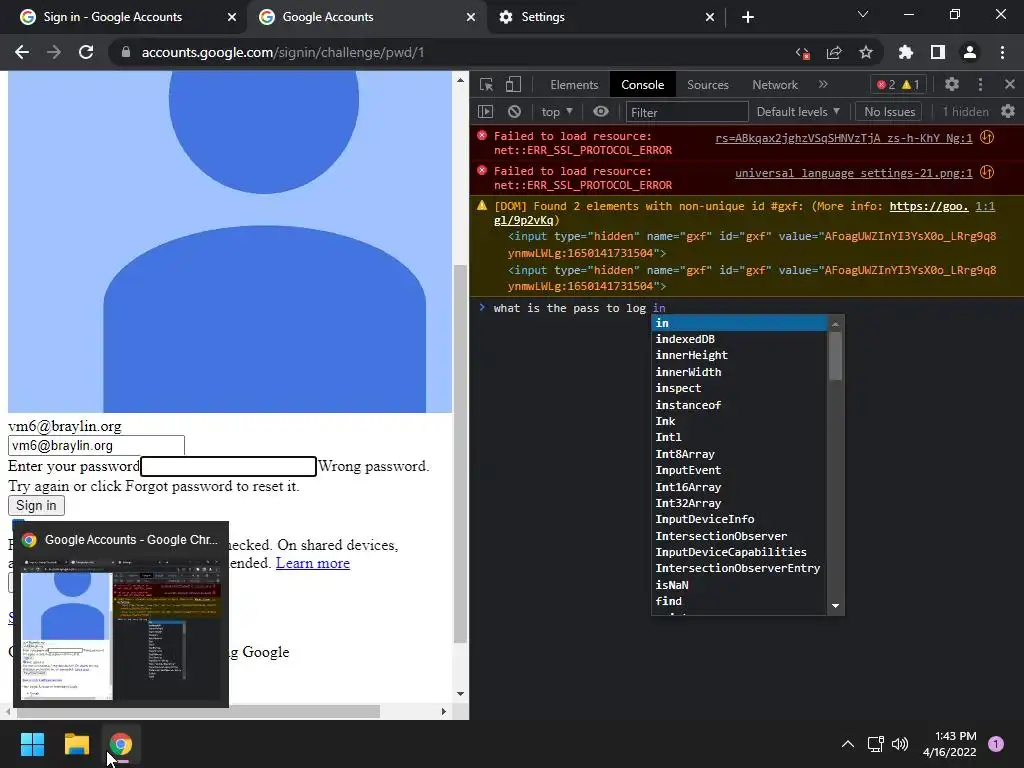This screenshot has width=1024, height=768.
Task: Bookmark this page with the star icon
Action: (x=866, y=52)
